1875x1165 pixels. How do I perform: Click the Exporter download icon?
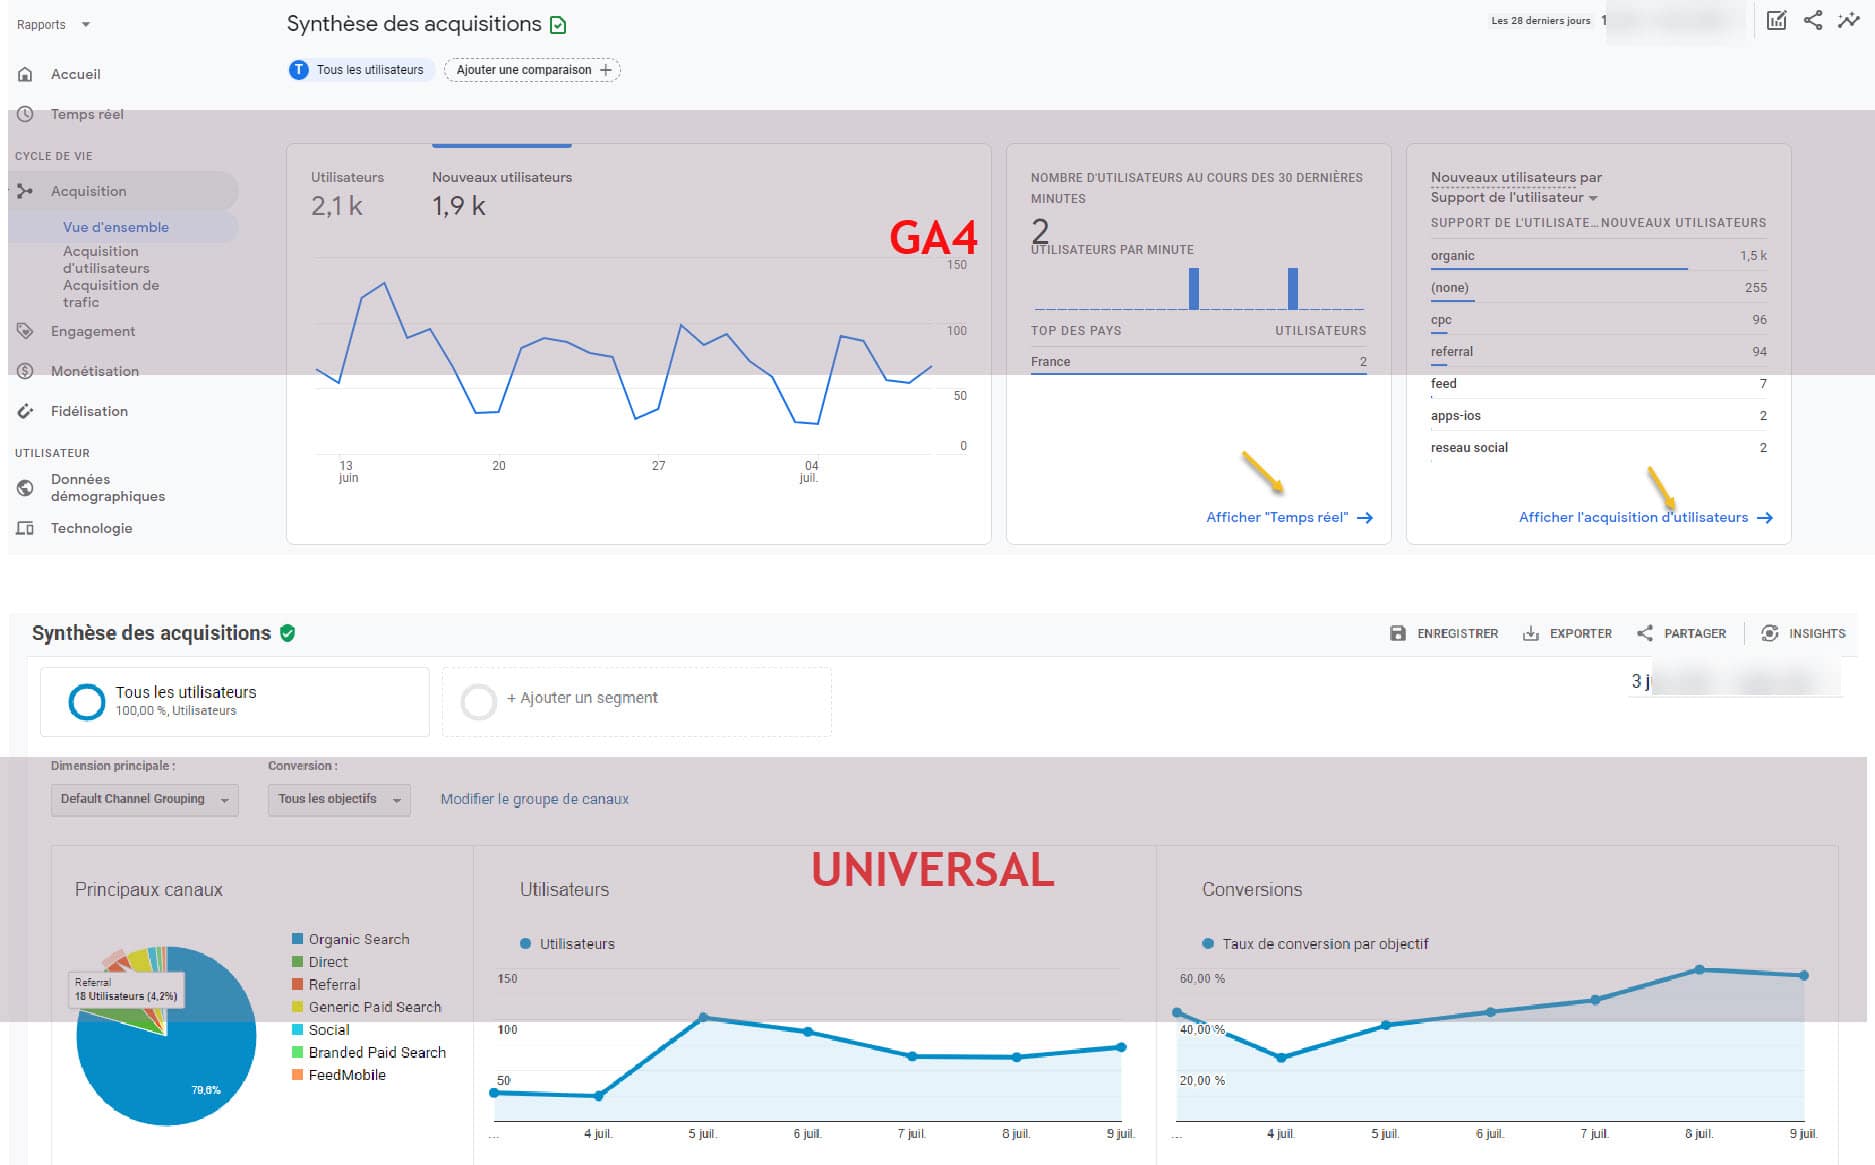1531,633
